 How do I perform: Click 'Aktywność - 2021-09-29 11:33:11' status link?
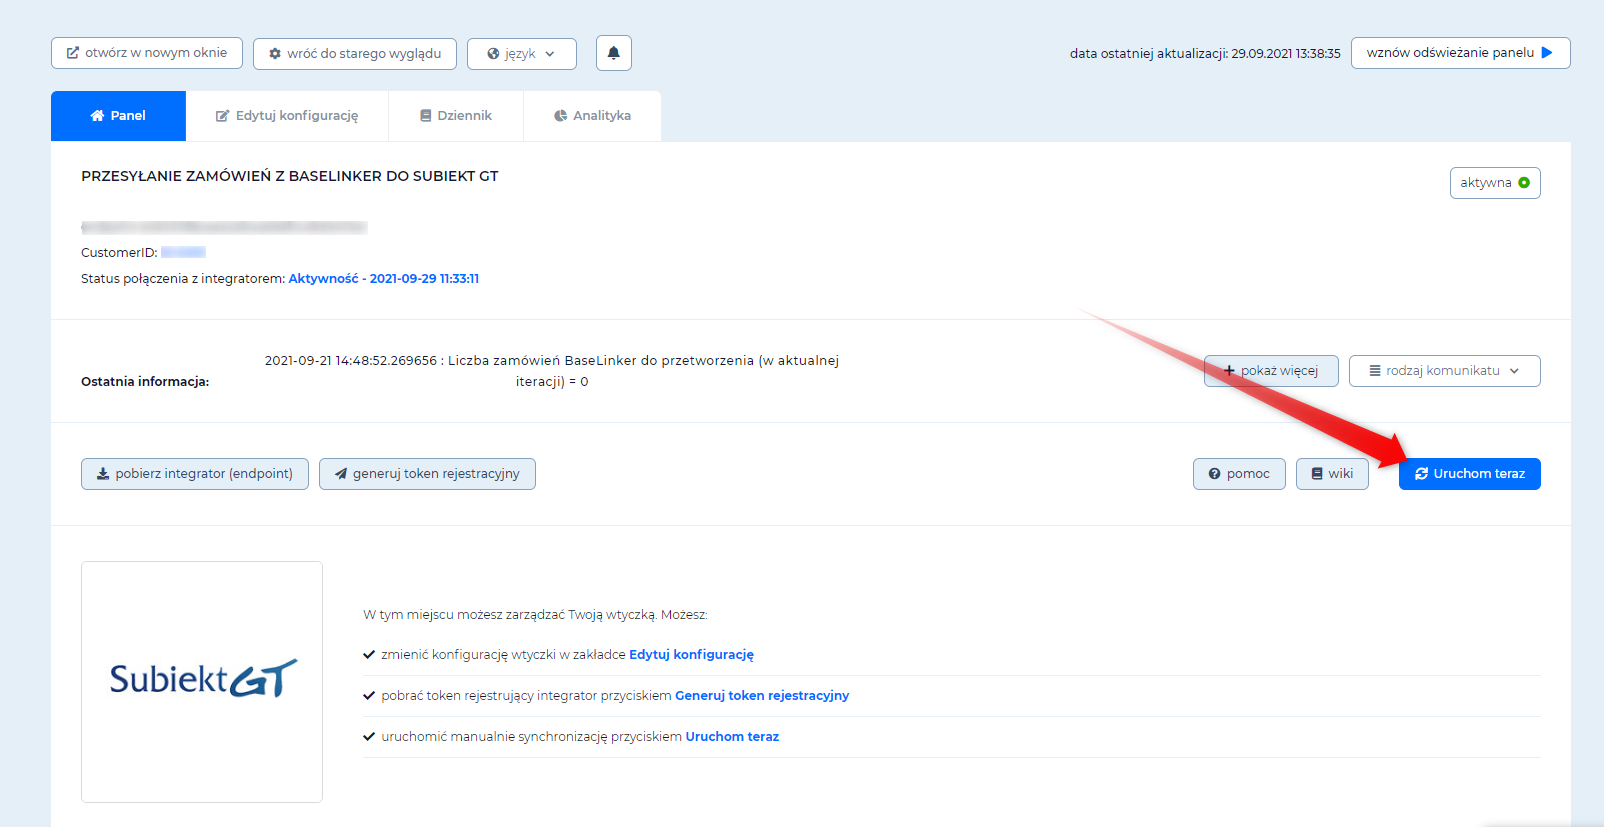(x=384, y=279)
